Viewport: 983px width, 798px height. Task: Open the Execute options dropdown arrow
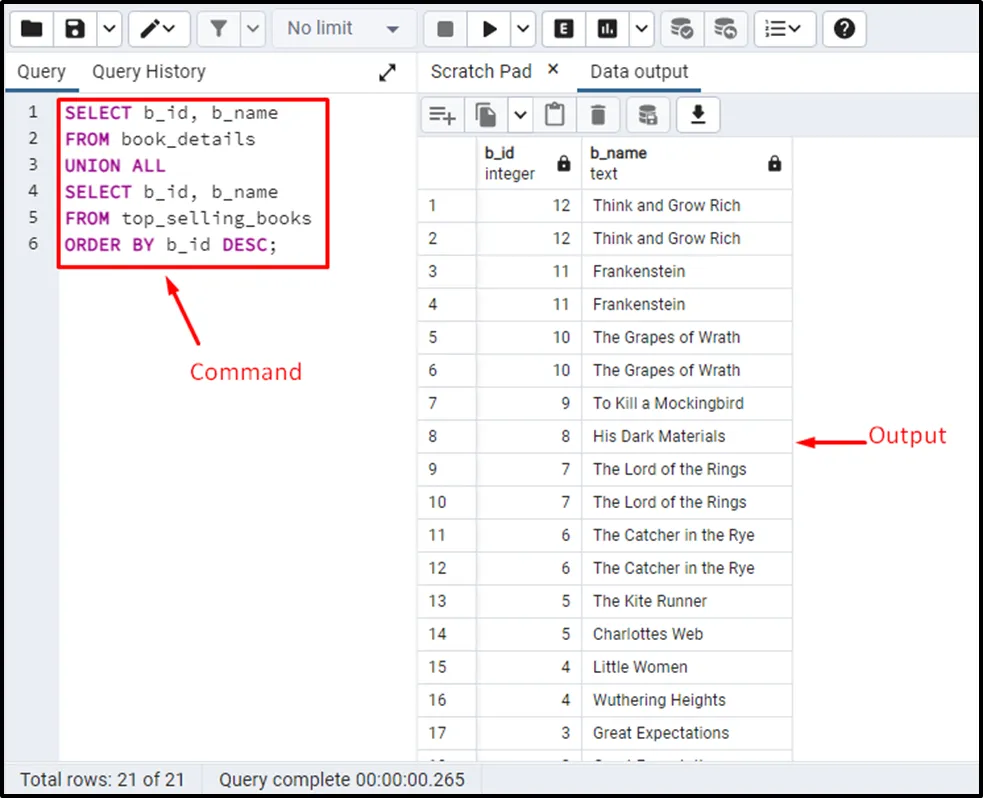[524, 29]
